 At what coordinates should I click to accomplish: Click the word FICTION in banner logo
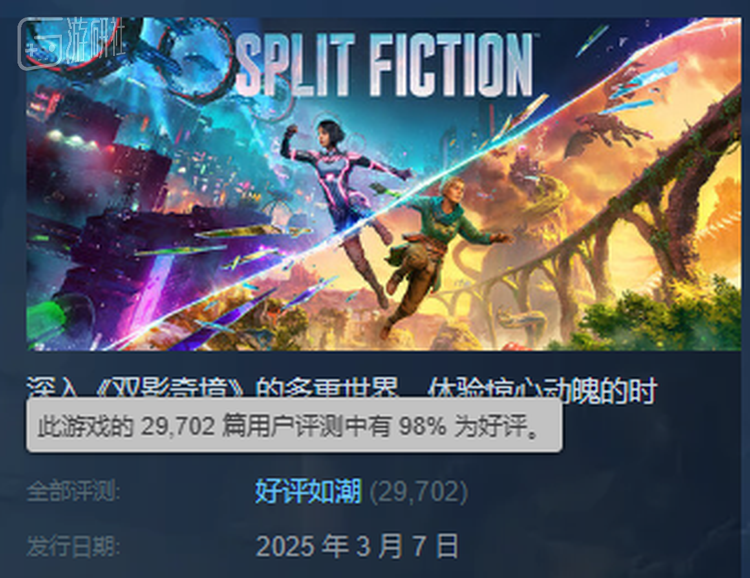tap(451, 64)
